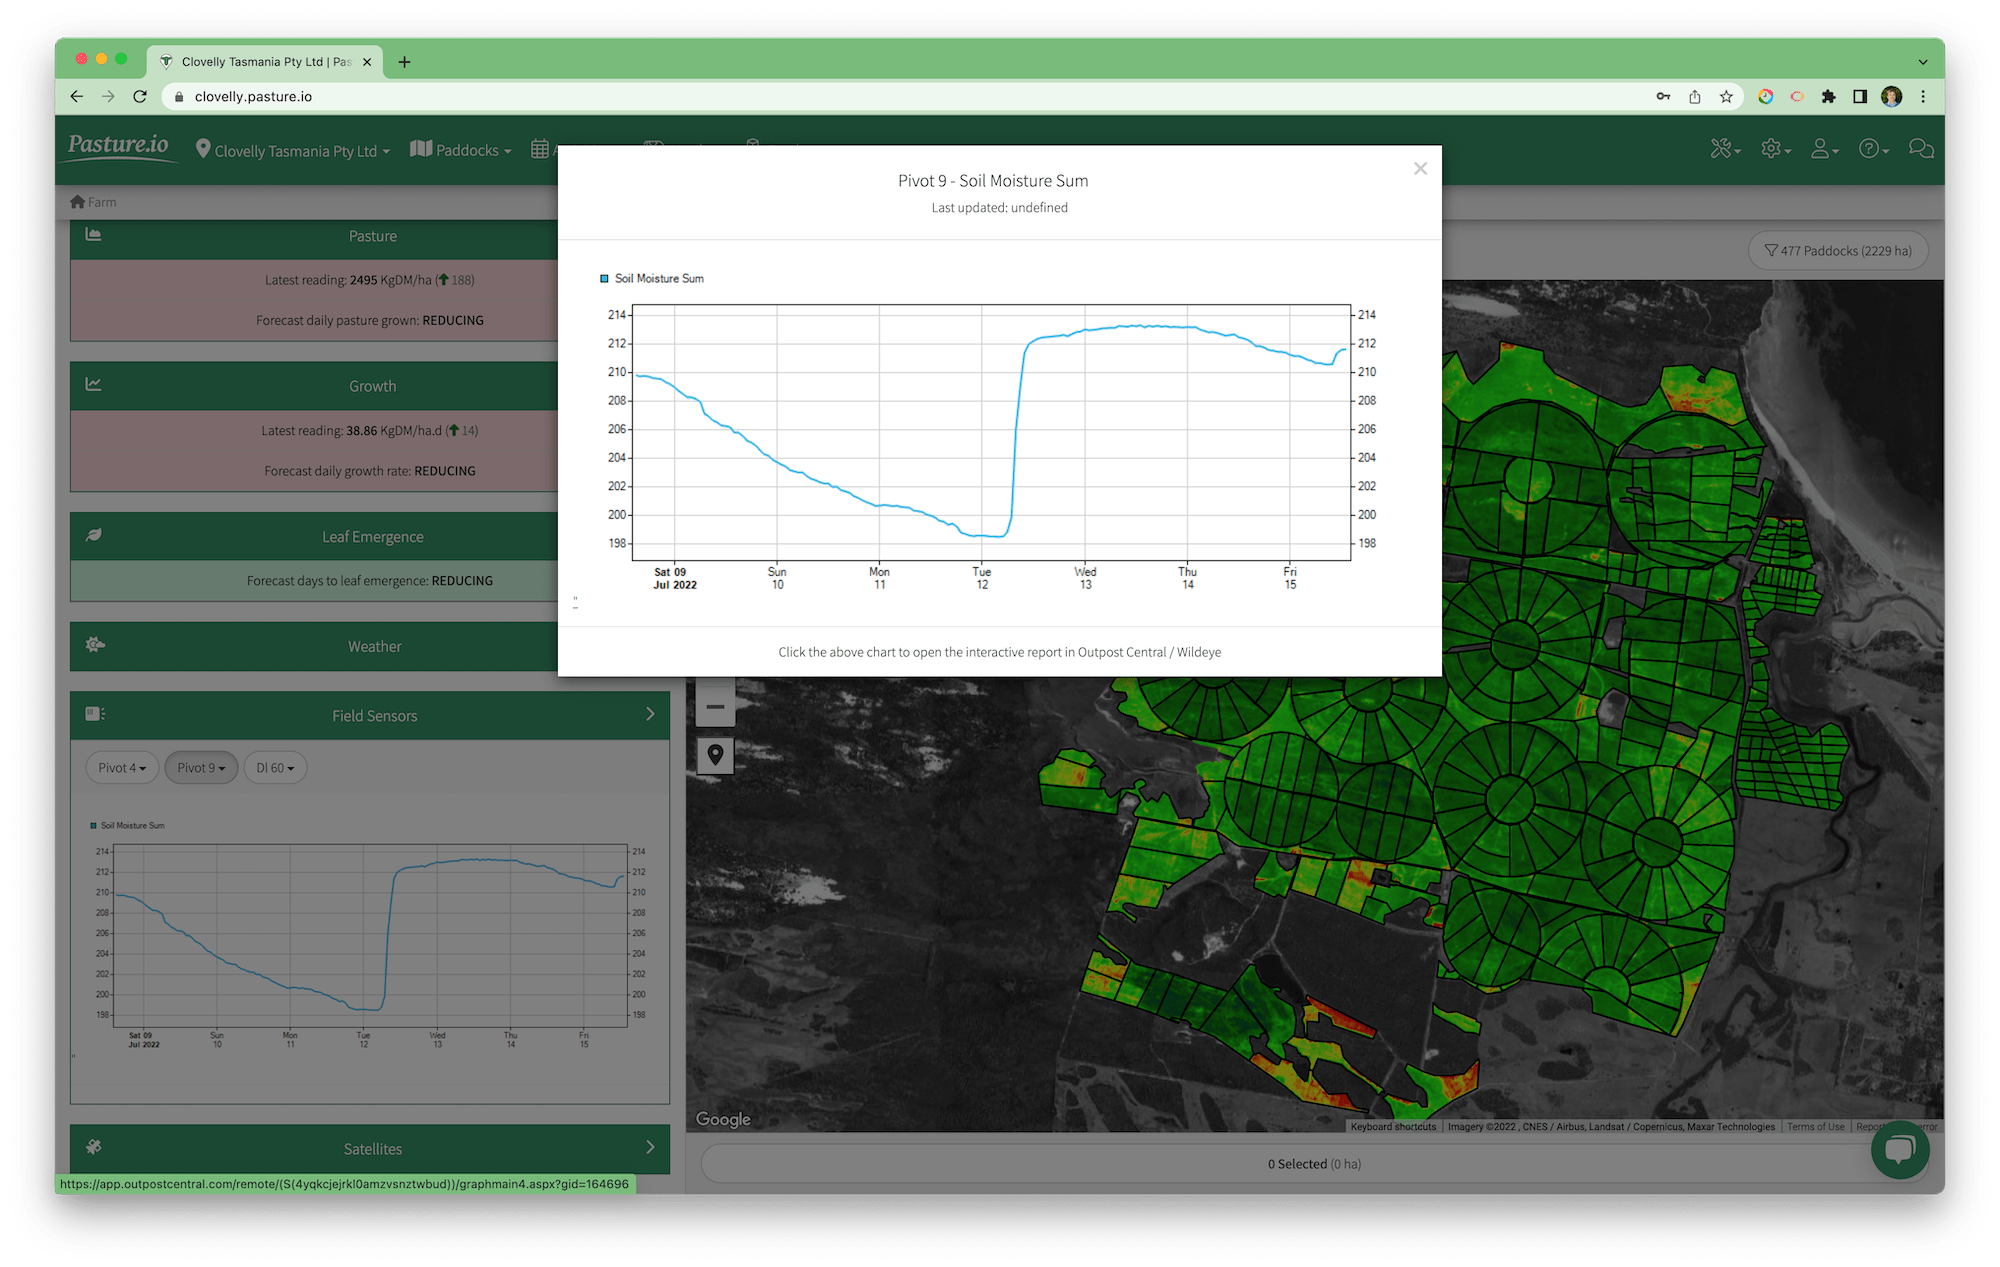Zoom out the map with minus button

point(715,707)
